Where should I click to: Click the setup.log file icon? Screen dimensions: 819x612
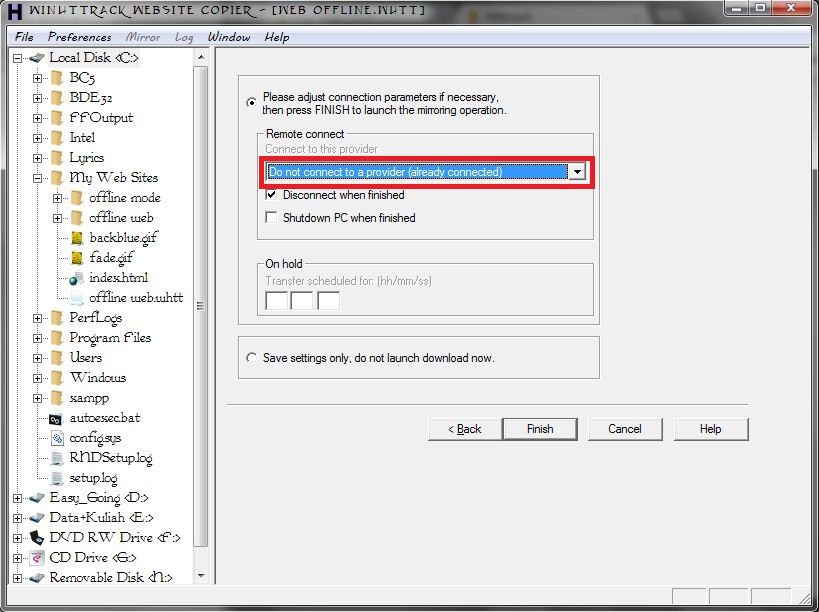click(x=57, y=478)
